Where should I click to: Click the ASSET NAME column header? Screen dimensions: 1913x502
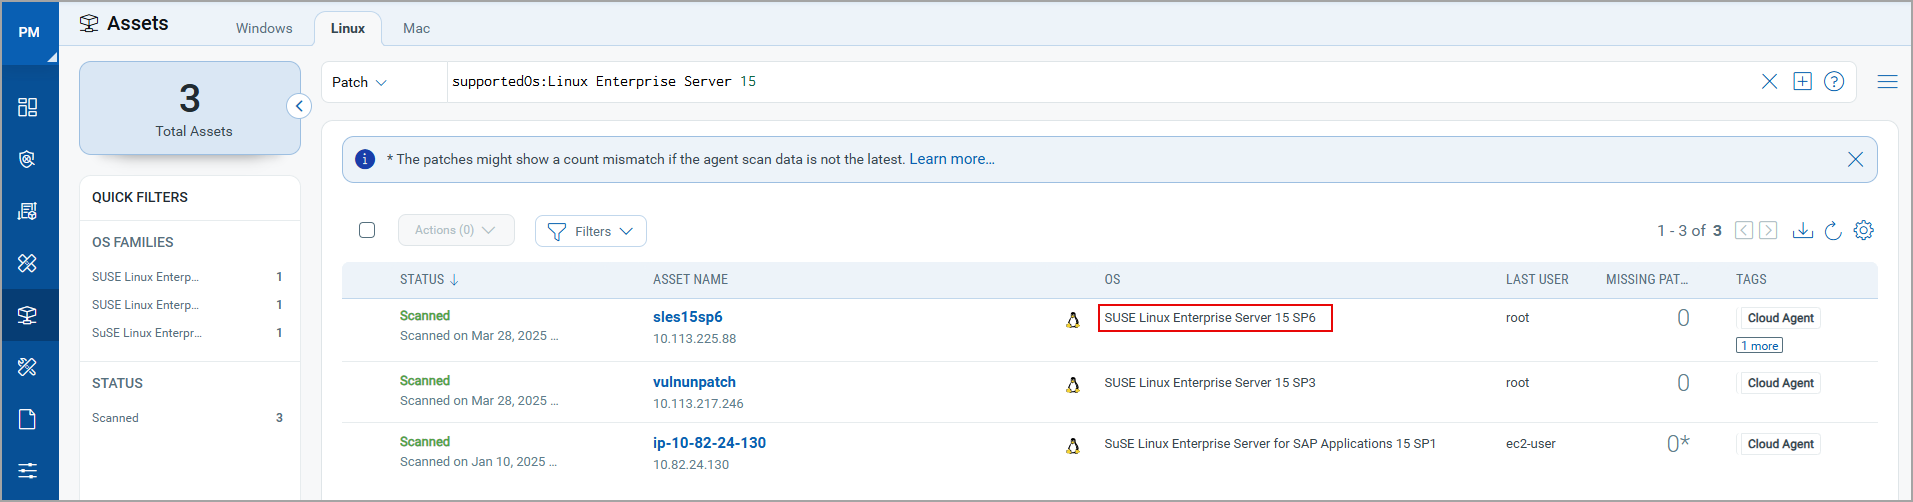tap(690, 280)
